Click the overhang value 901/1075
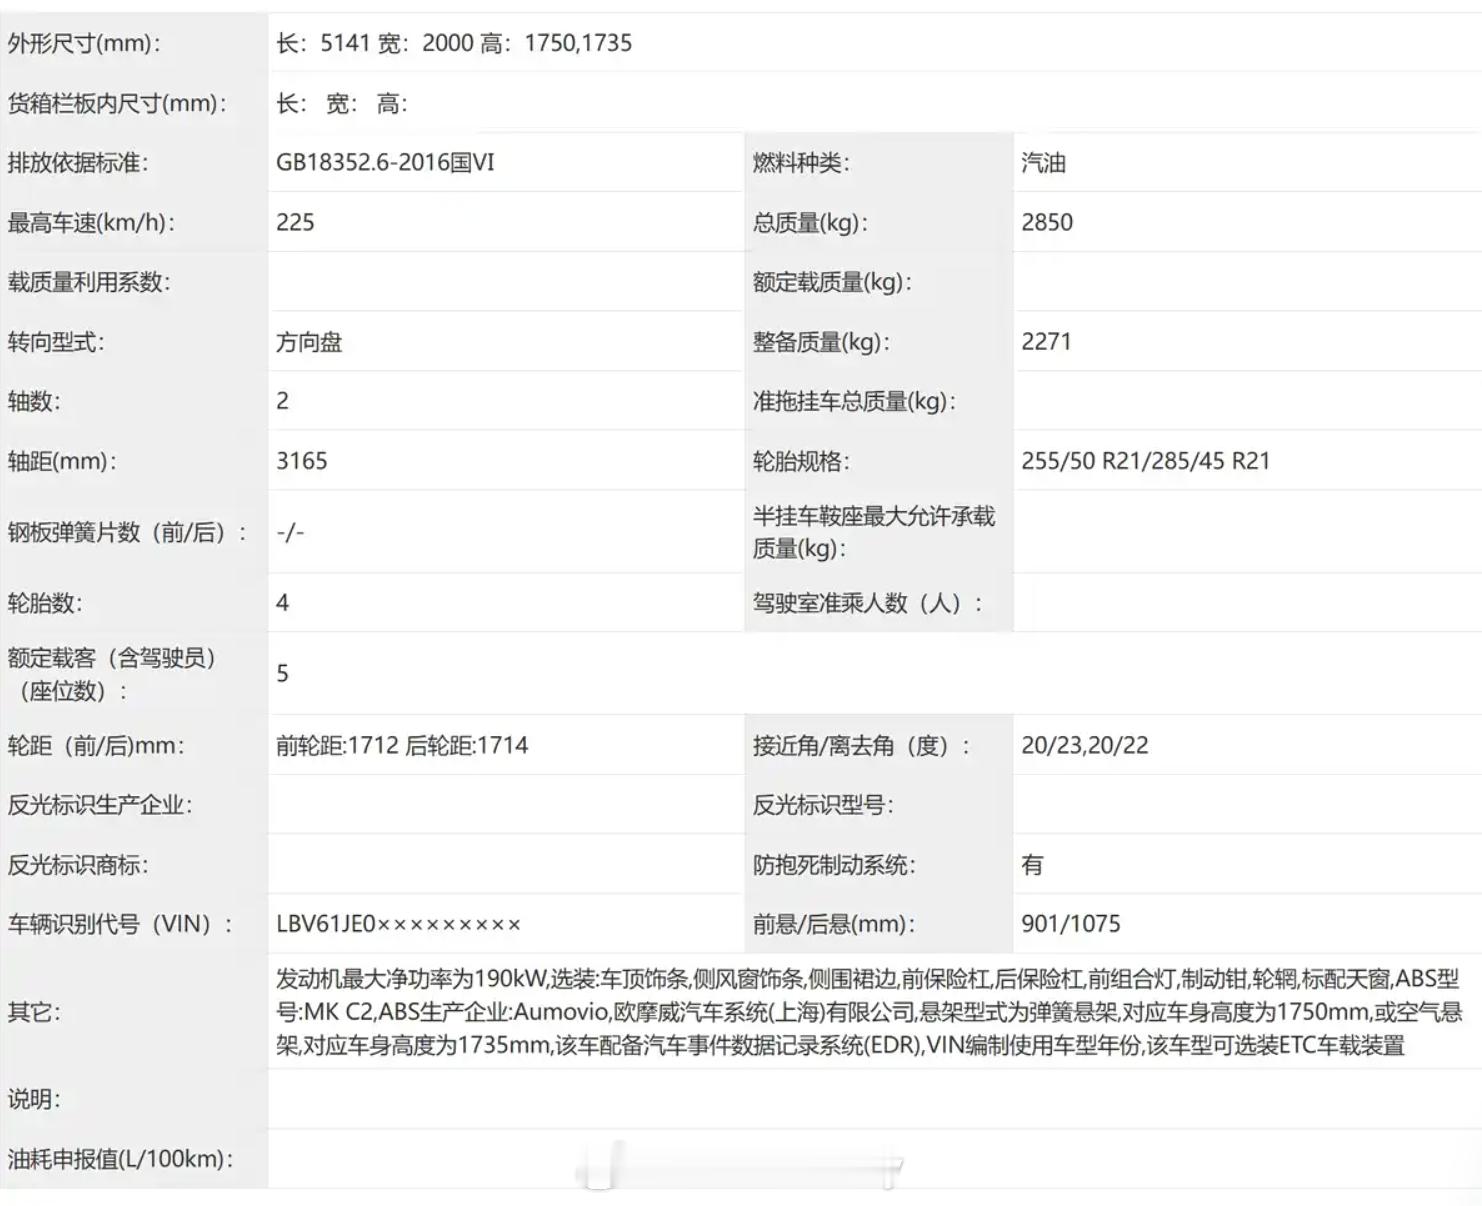The width and height of the screenshot is (1482, 1206). click(x=1071, y=924)
